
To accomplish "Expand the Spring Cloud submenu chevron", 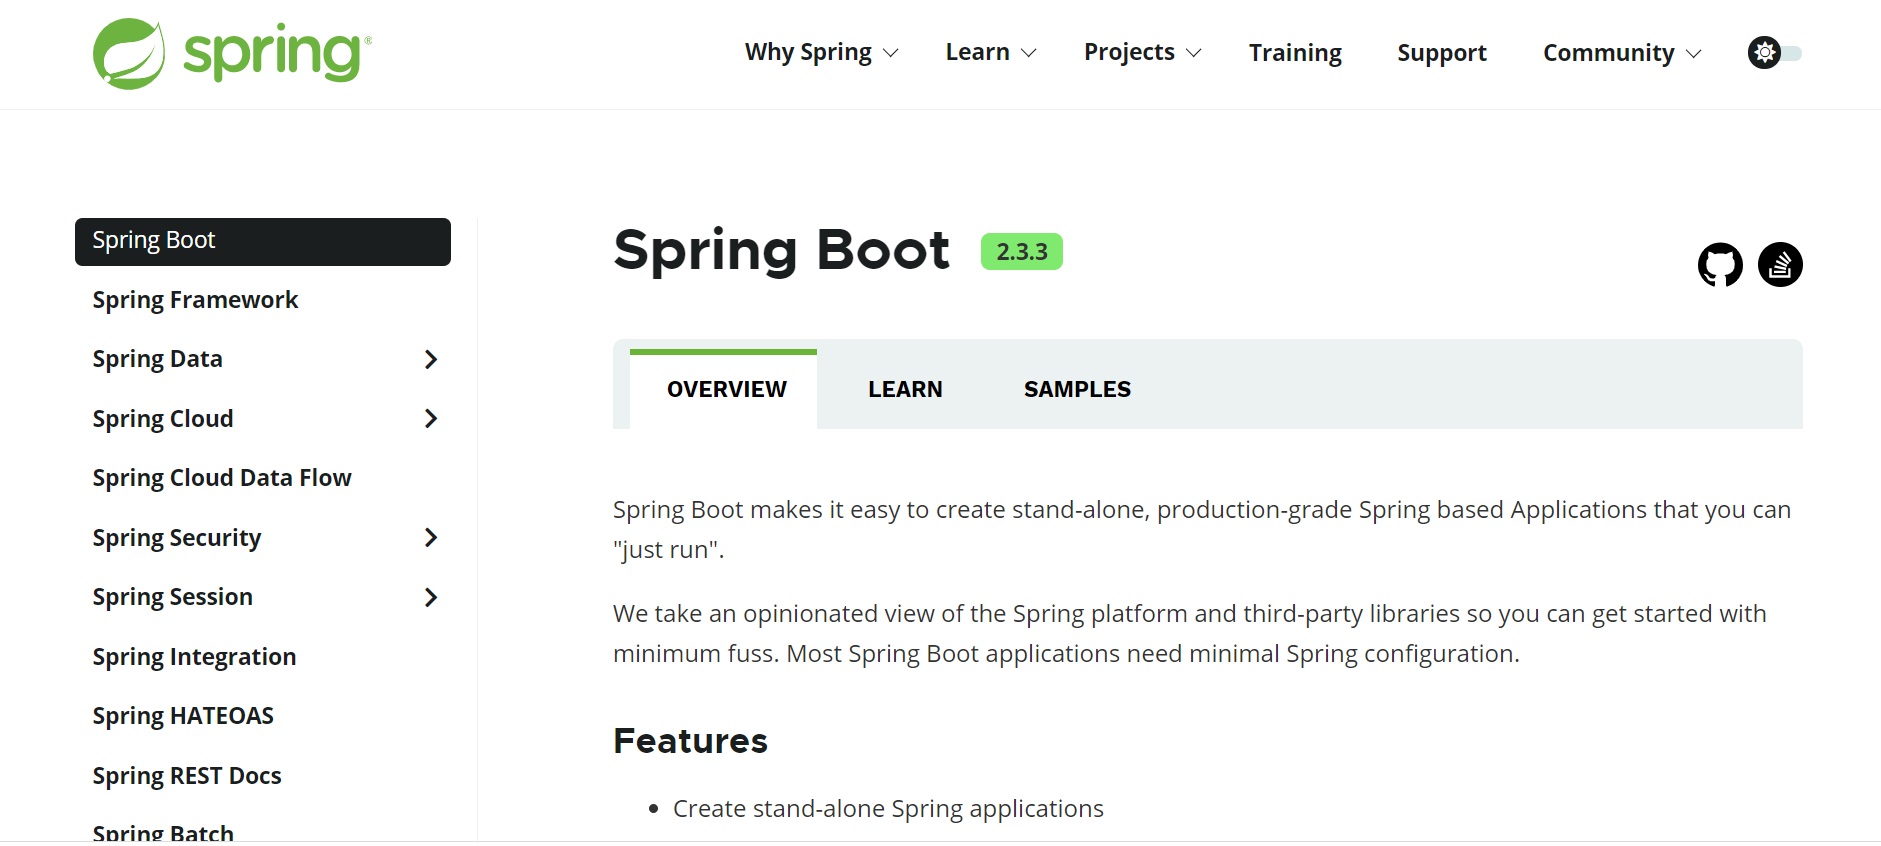I will [x=431, y=419].
